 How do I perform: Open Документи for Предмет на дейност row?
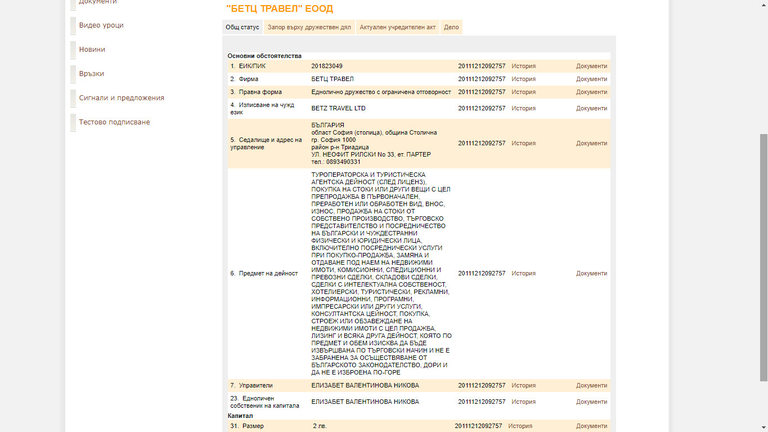[x=591, y=273]
